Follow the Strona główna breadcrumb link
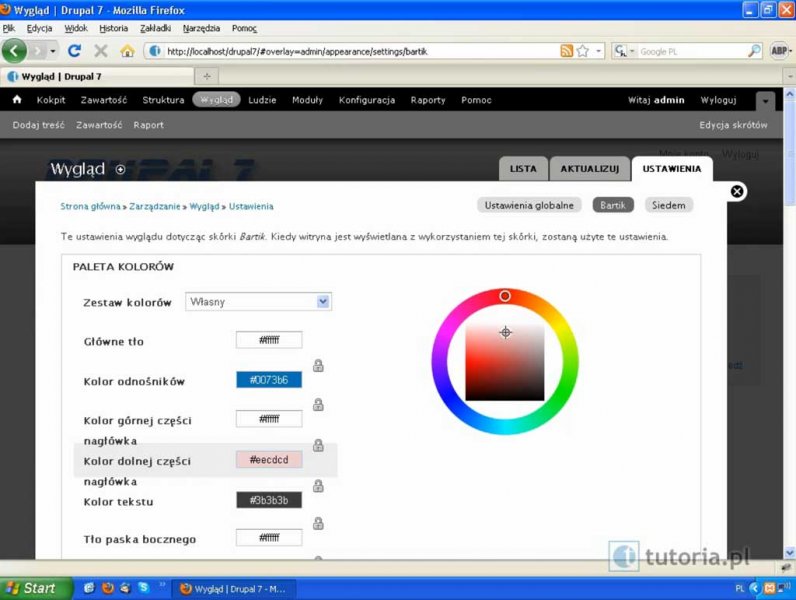This screenshot has height=600, width=796. click(x=90, y=206)
